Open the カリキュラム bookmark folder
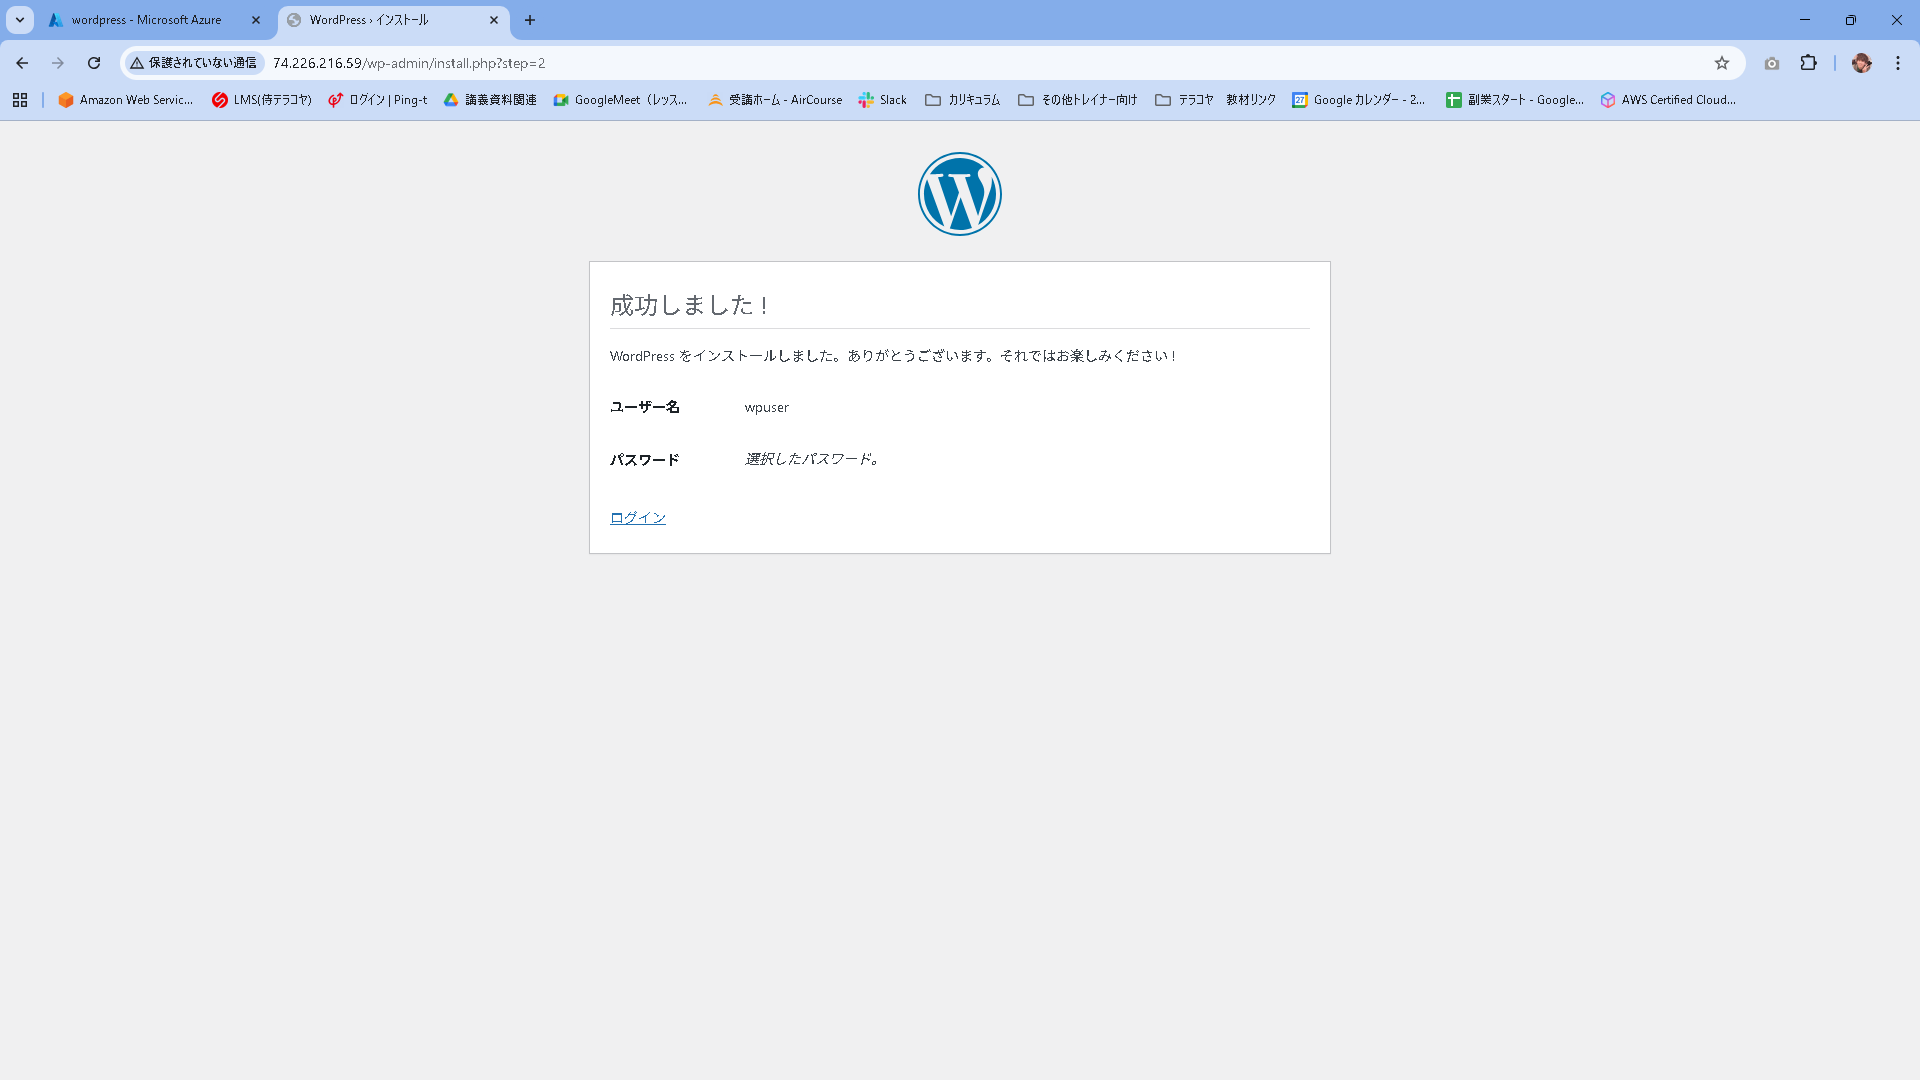The height and width of the screenshot is (1080, 1920). click(x=962, y=100)
